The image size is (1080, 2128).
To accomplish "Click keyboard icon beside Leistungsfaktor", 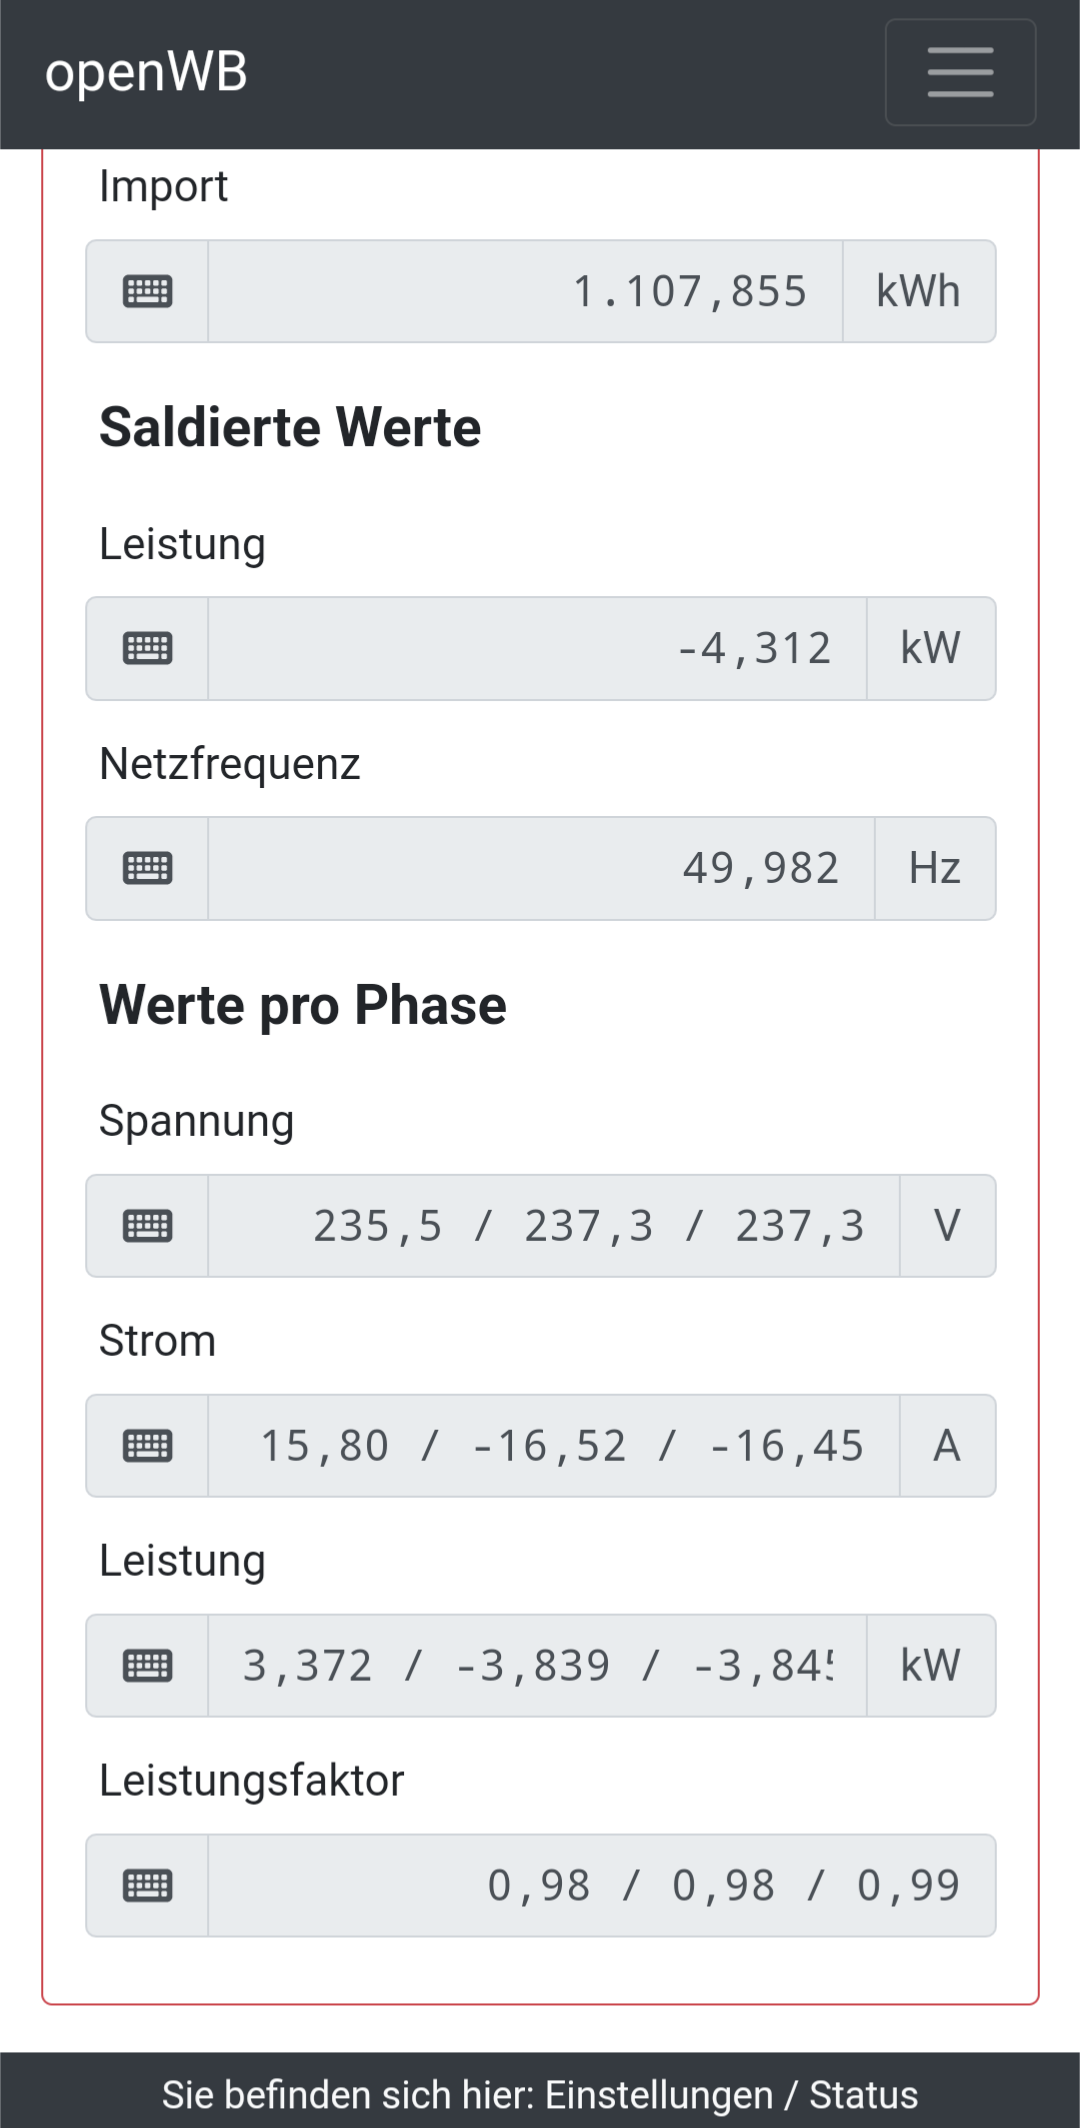I will [147, 1885].
